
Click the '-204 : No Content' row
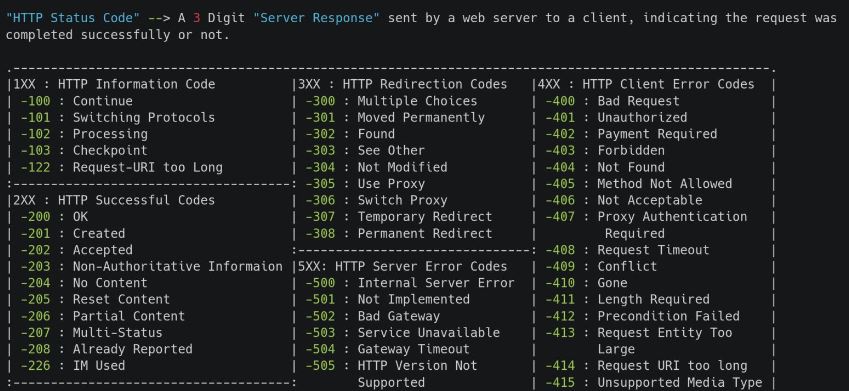[x=84, y=283]
